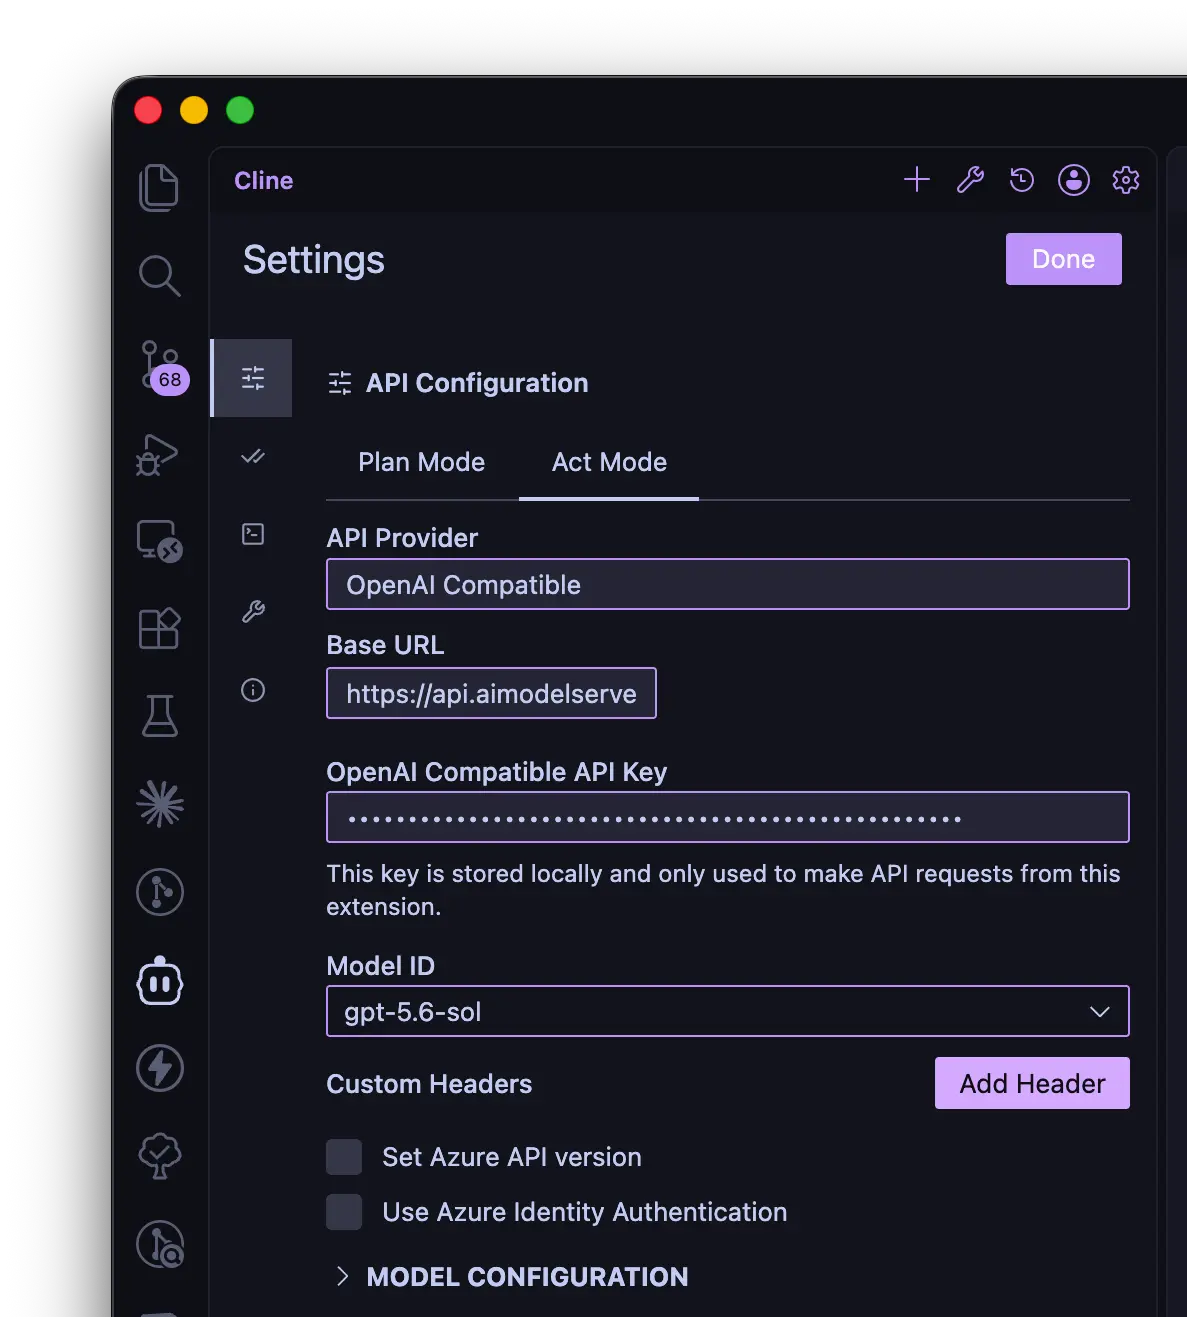Screen dimensions: 1187x1317
Task: Open the terminal settings section icon
Action: (x=253, y=534)
